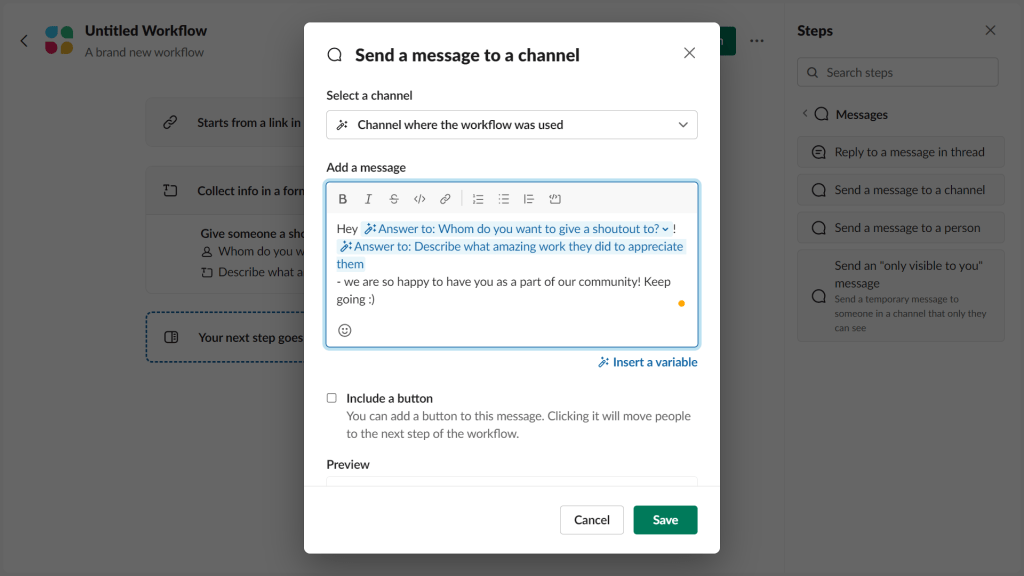
Task: Create a bulleted list in the message
Action: pos(503,199)
